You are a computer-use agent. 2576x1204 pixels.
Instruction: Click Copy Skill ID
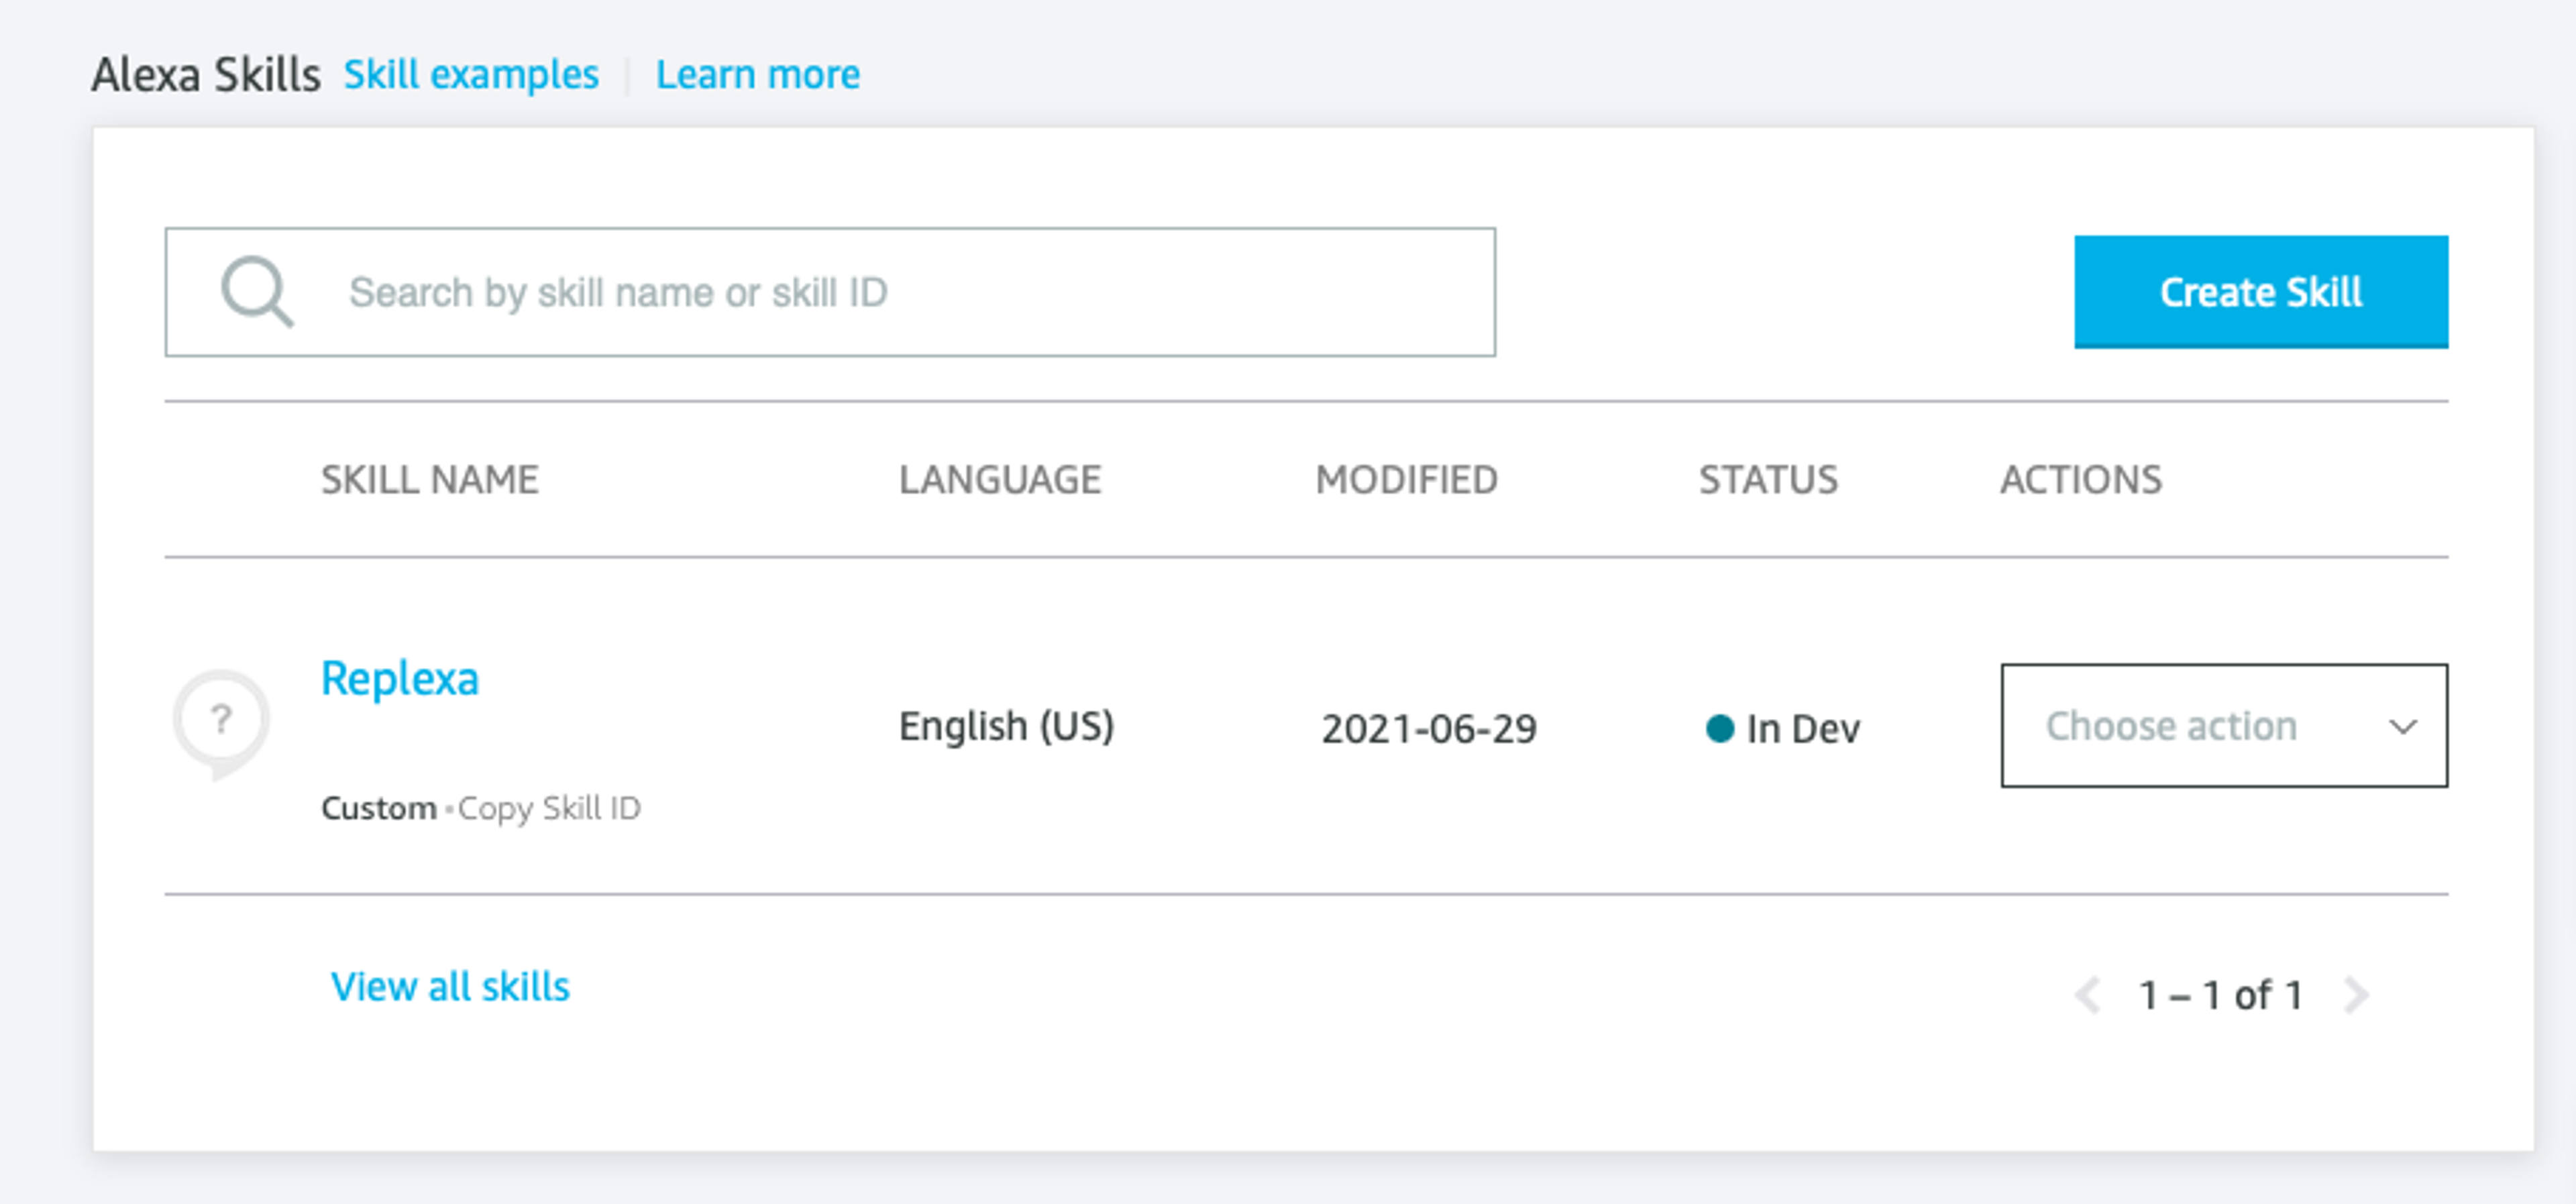tap(549, 808)
